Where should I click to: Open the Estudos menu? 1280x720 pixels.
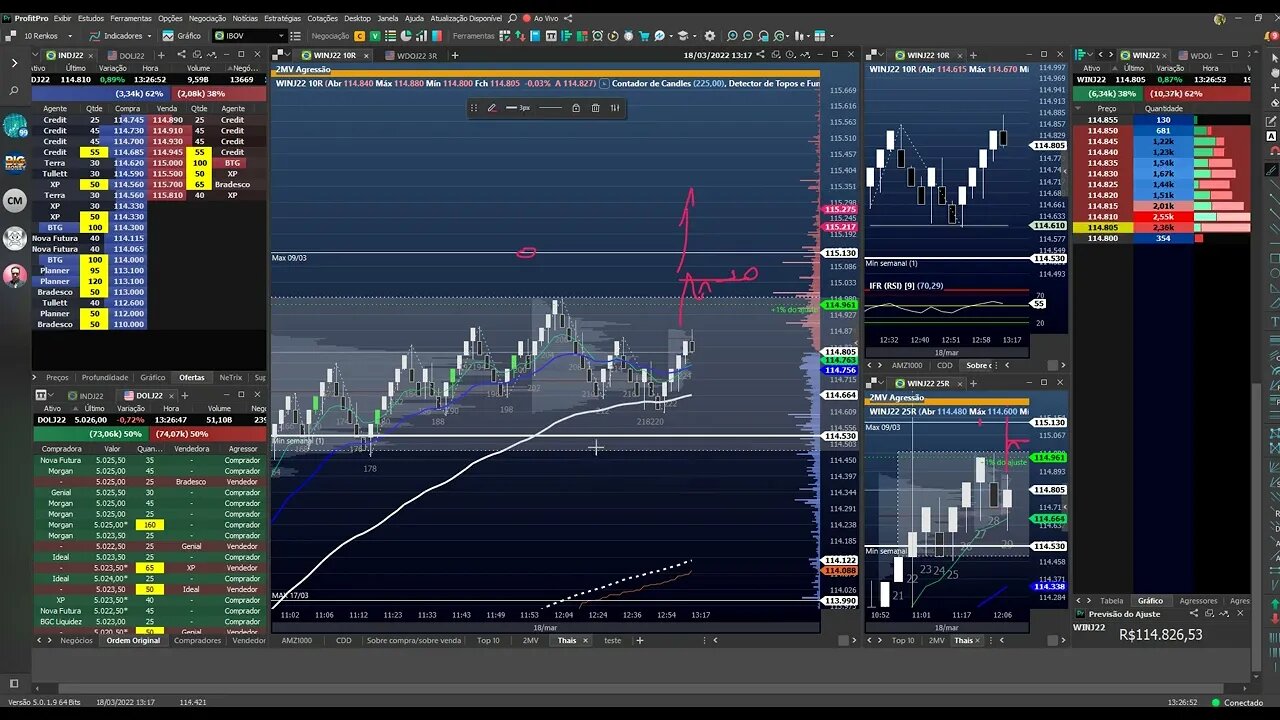pyautogui.click(x=90, y=18)
